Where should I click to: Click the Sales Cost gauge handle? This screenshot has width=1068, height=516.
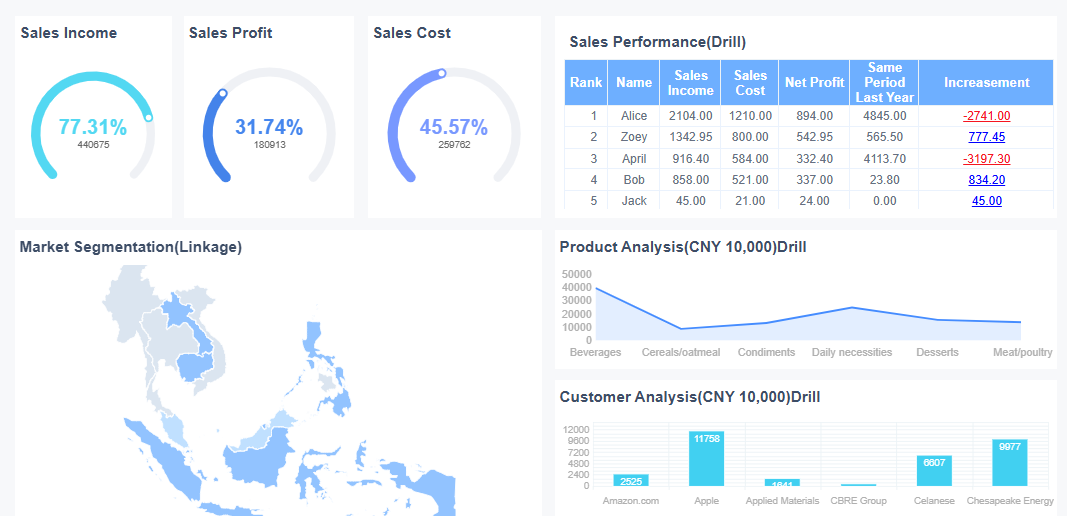(x=441, y=73)
